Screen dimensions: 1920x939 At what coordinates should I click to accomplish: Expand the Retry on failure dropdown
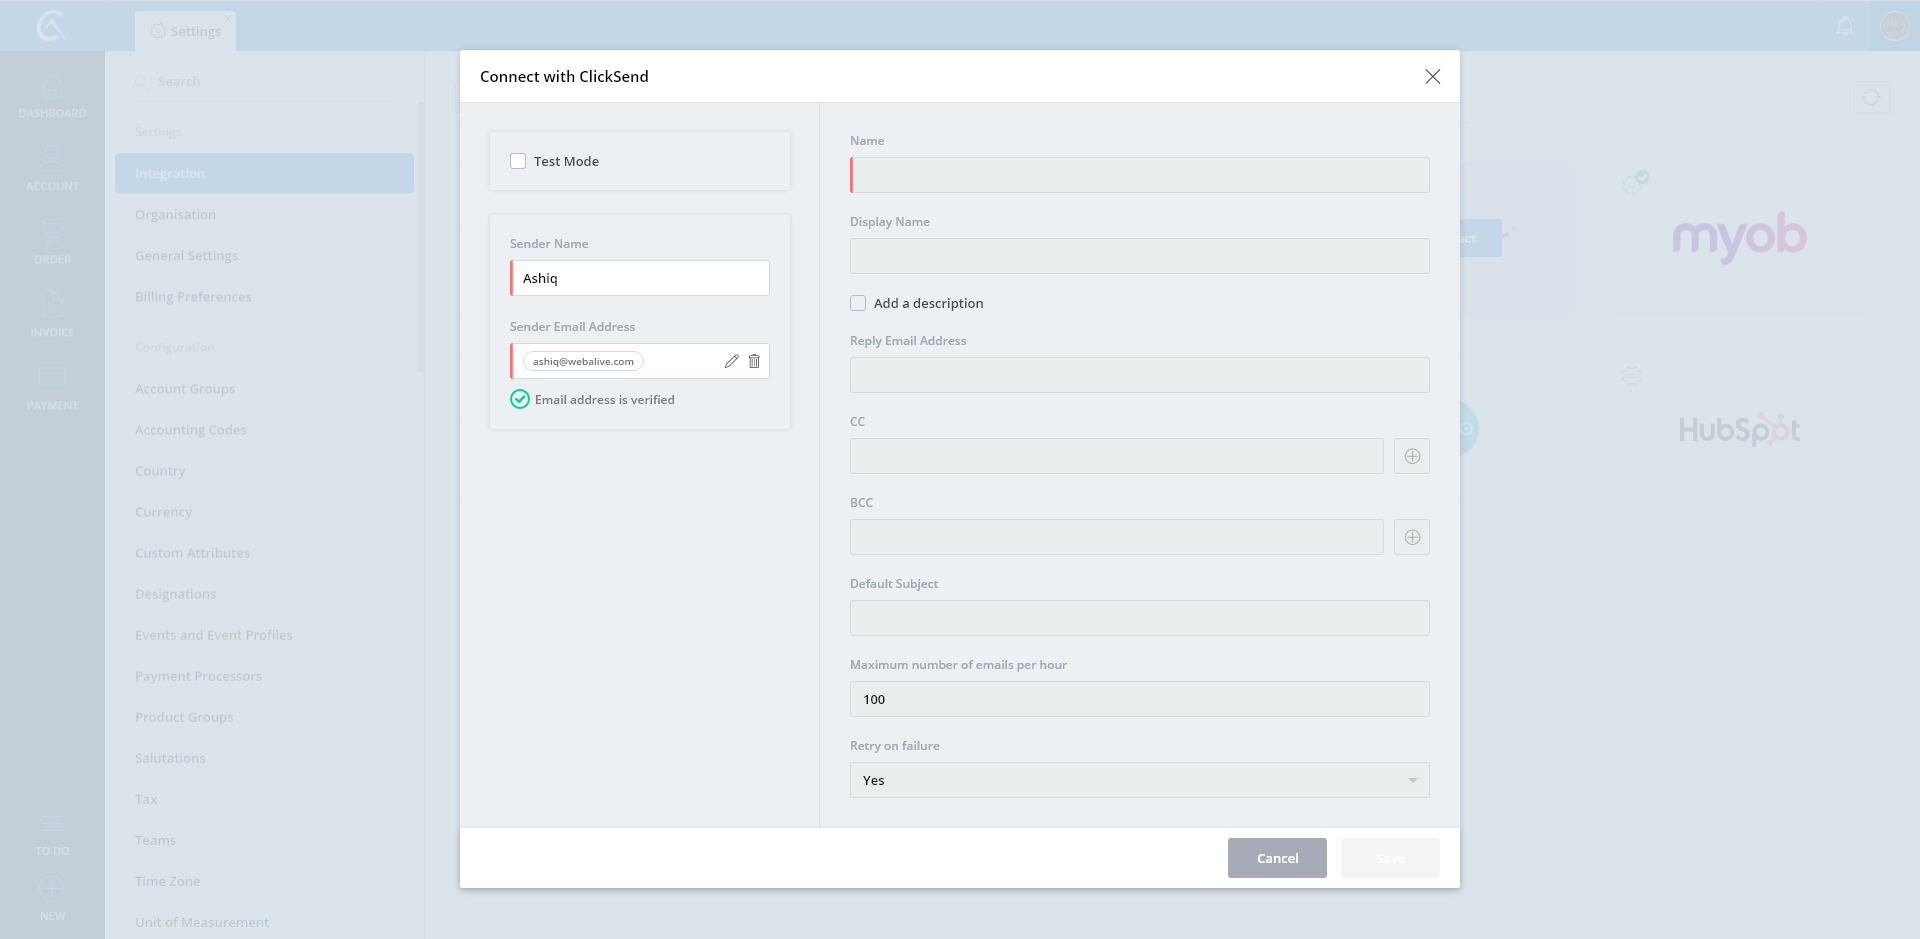click(x=1139, y=780)
